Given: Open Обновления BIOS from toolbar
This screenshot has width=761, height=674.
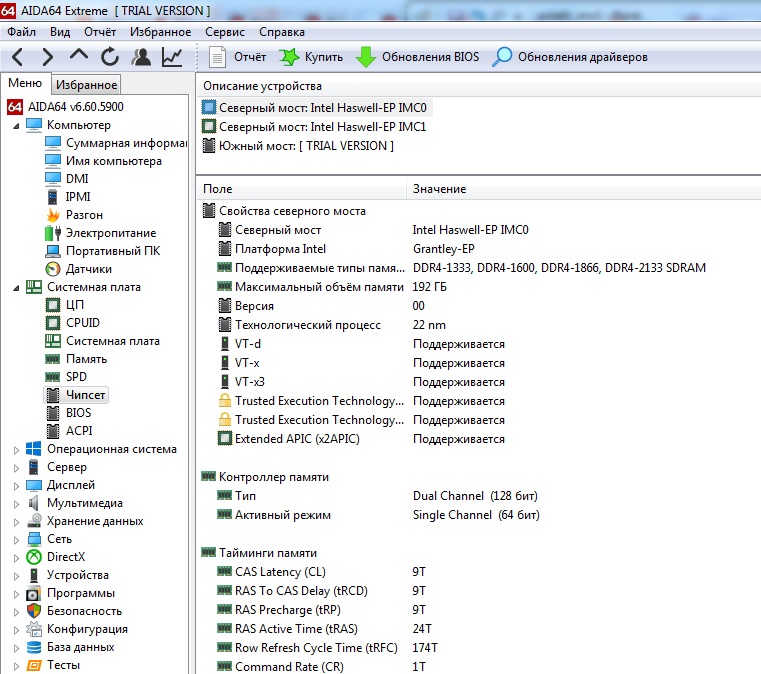Looking at the screenshot, I should coord(417,57).
